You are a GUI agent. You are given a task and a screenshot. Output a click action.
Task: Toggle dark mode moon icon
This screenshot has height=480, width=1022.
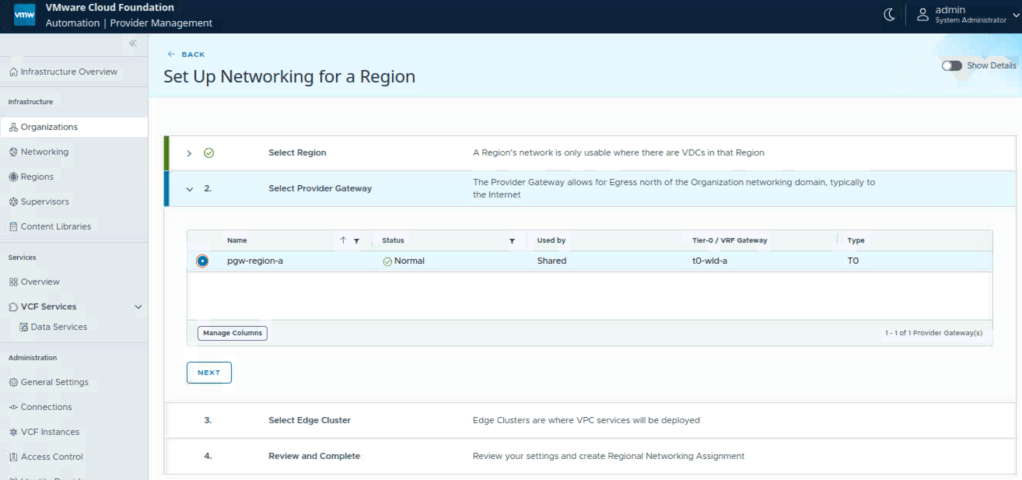[889, 15]
